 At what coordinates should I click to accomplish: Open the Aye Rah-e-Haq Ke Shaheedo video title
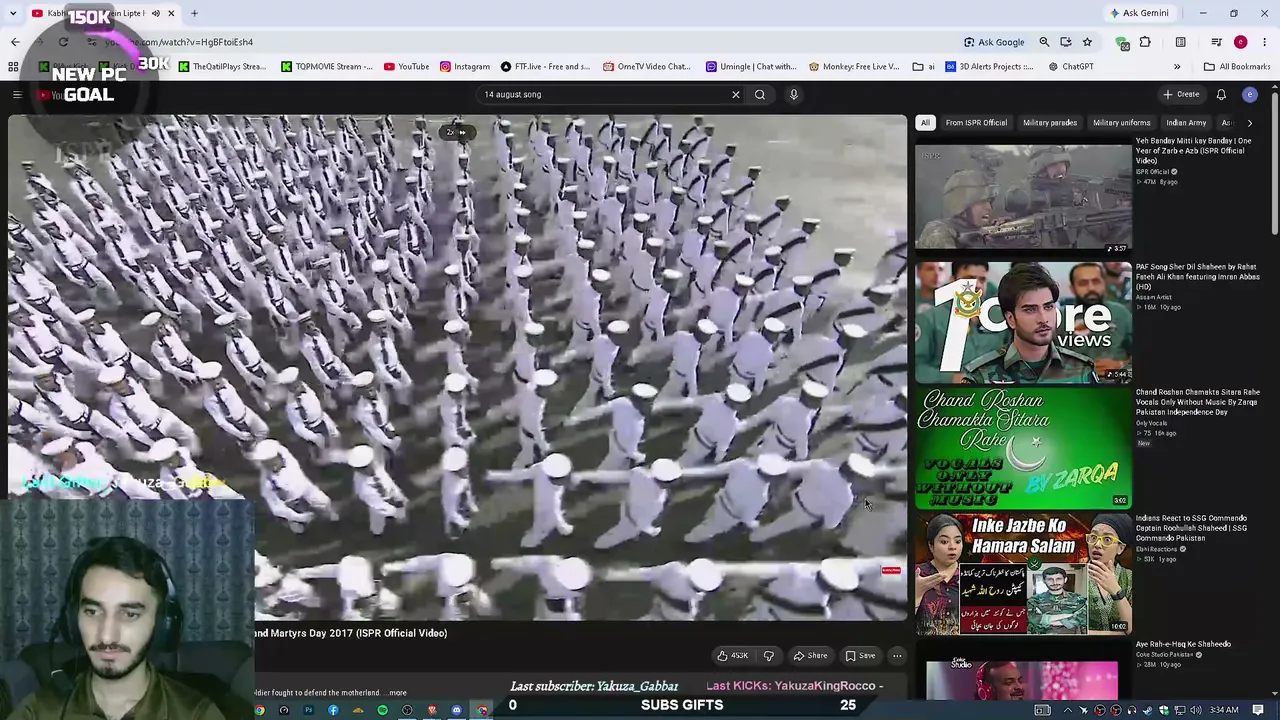(x=1183, y=645)
